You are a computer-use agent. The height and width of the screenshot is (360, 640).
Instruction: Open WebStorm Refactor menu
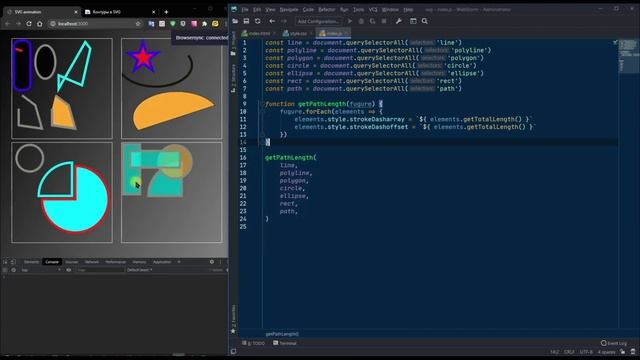tap(327, 9)
